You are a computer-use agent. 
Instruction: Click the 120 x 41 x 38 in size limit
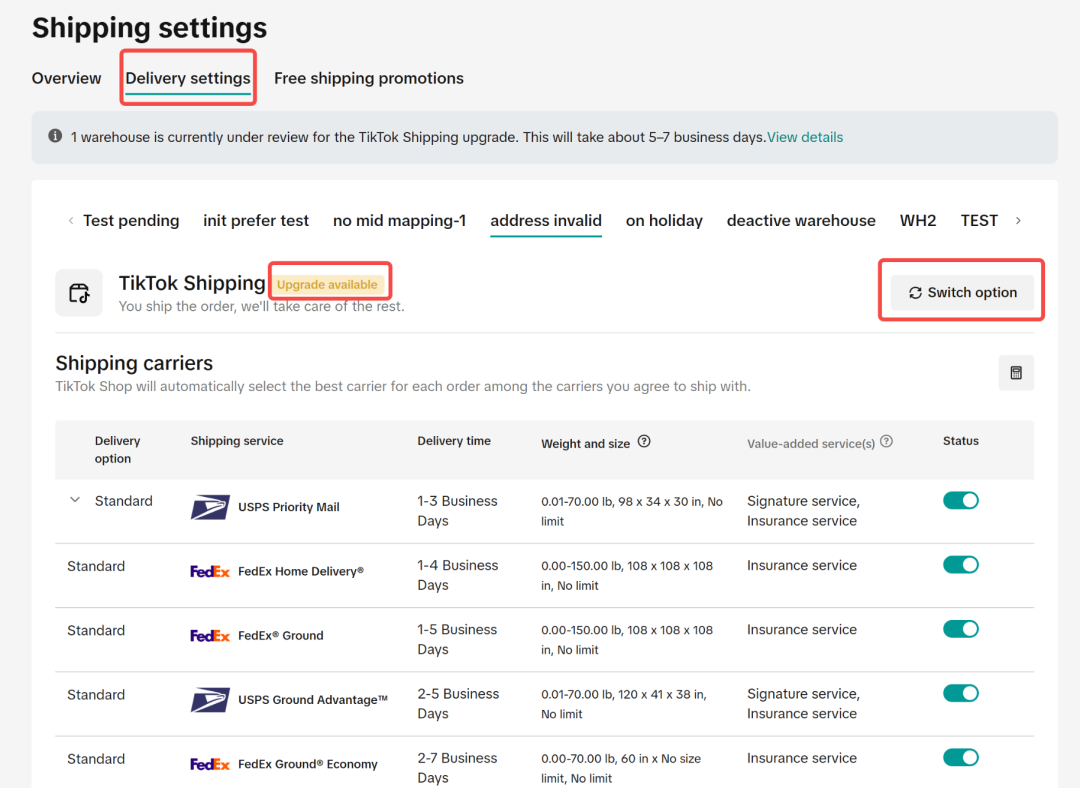662,694
